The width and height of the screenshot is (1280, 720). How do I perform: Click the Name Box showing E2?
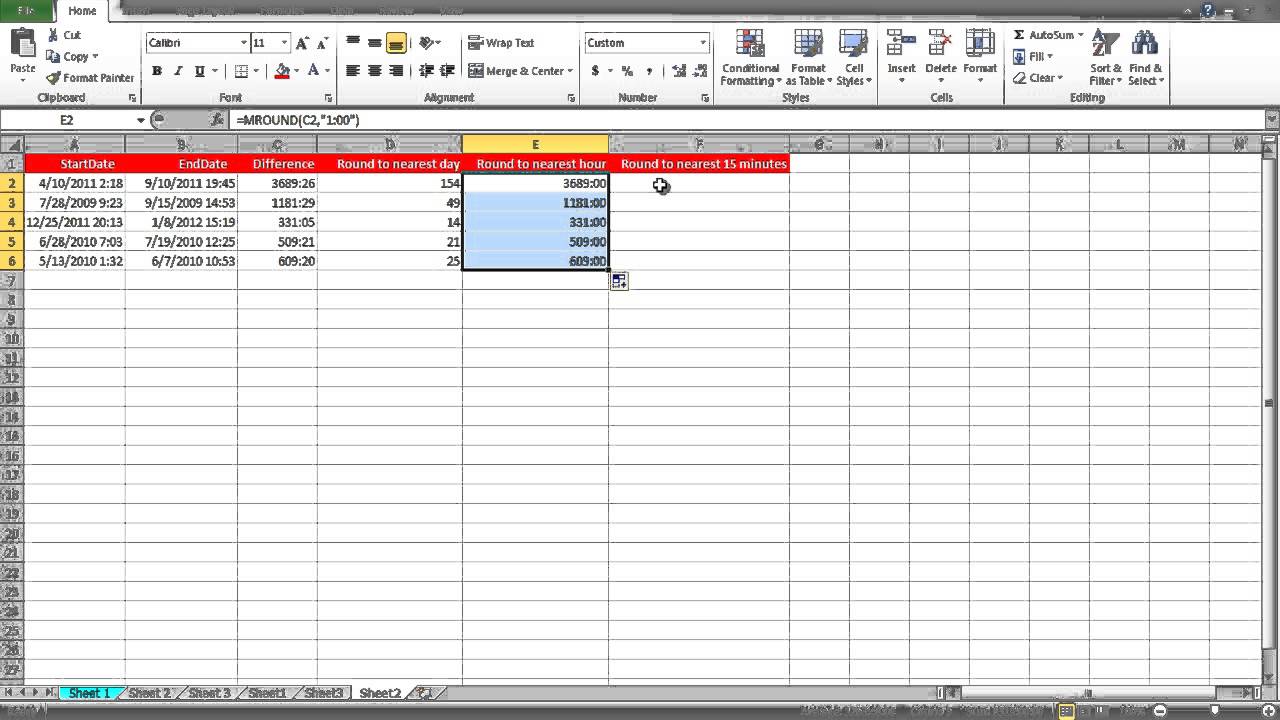(67, 120)
